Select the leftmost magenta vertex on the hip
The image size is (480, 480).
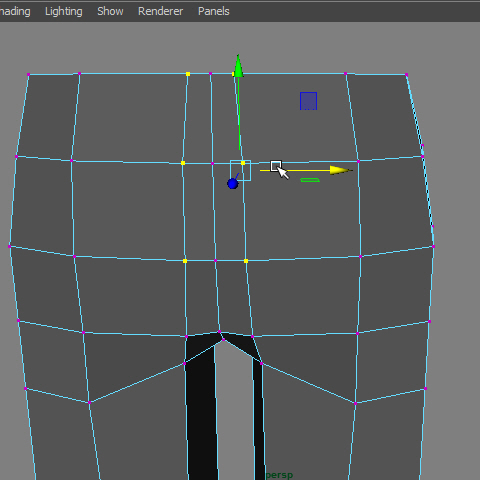9,246
